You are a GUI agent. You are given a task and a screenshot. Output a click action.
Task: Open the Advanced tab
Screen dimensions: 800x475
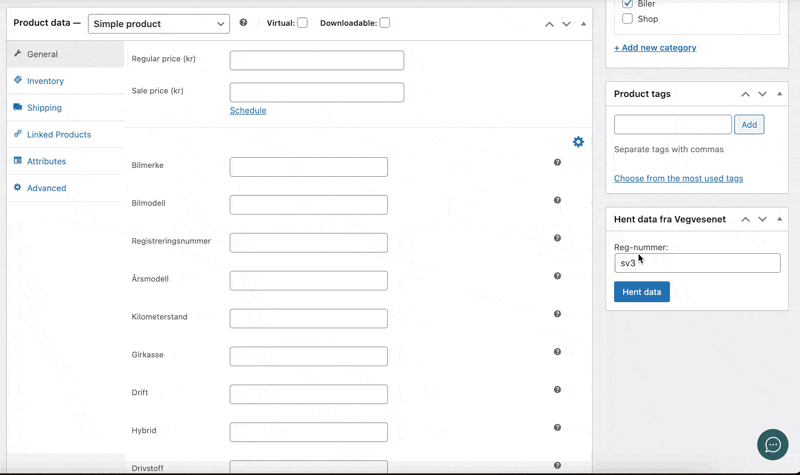pos(66,188)
